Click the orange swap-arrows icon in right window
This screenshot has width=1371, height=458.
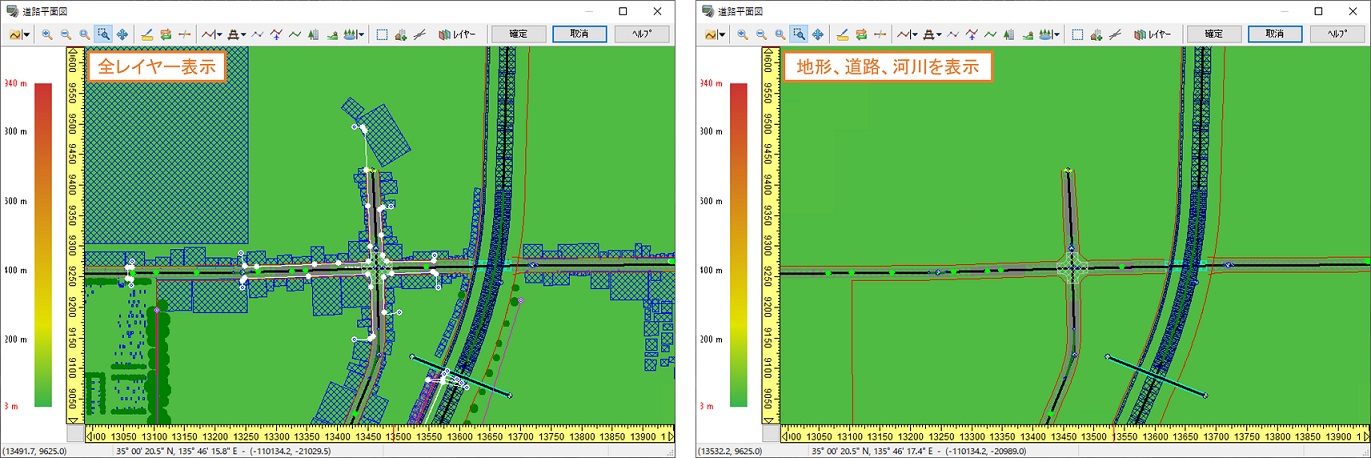pyautogui.click(x=862, y=34)
